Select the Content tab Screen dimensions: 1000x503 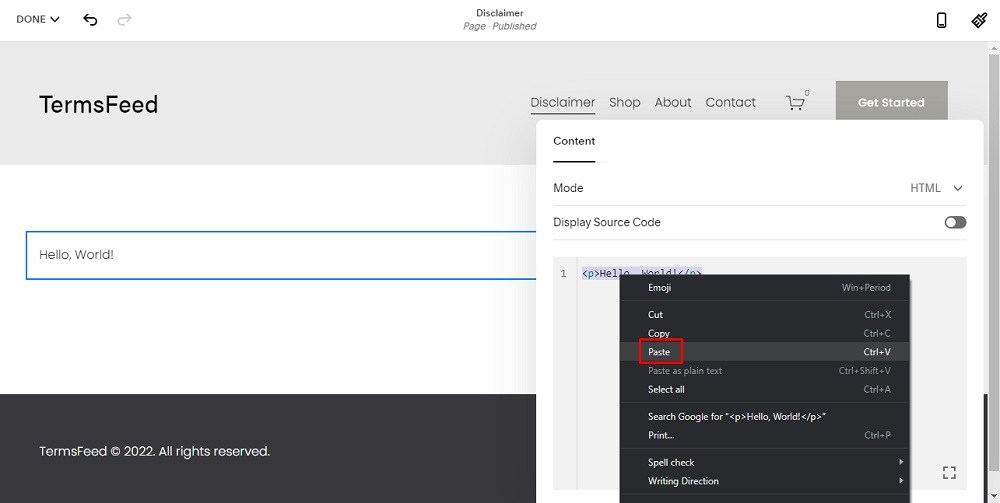(574, 141)
